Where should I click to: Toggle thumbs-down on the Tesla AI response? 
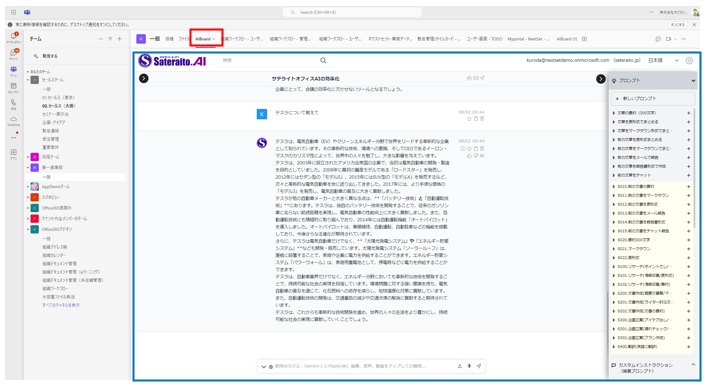(x=475, y=156)
